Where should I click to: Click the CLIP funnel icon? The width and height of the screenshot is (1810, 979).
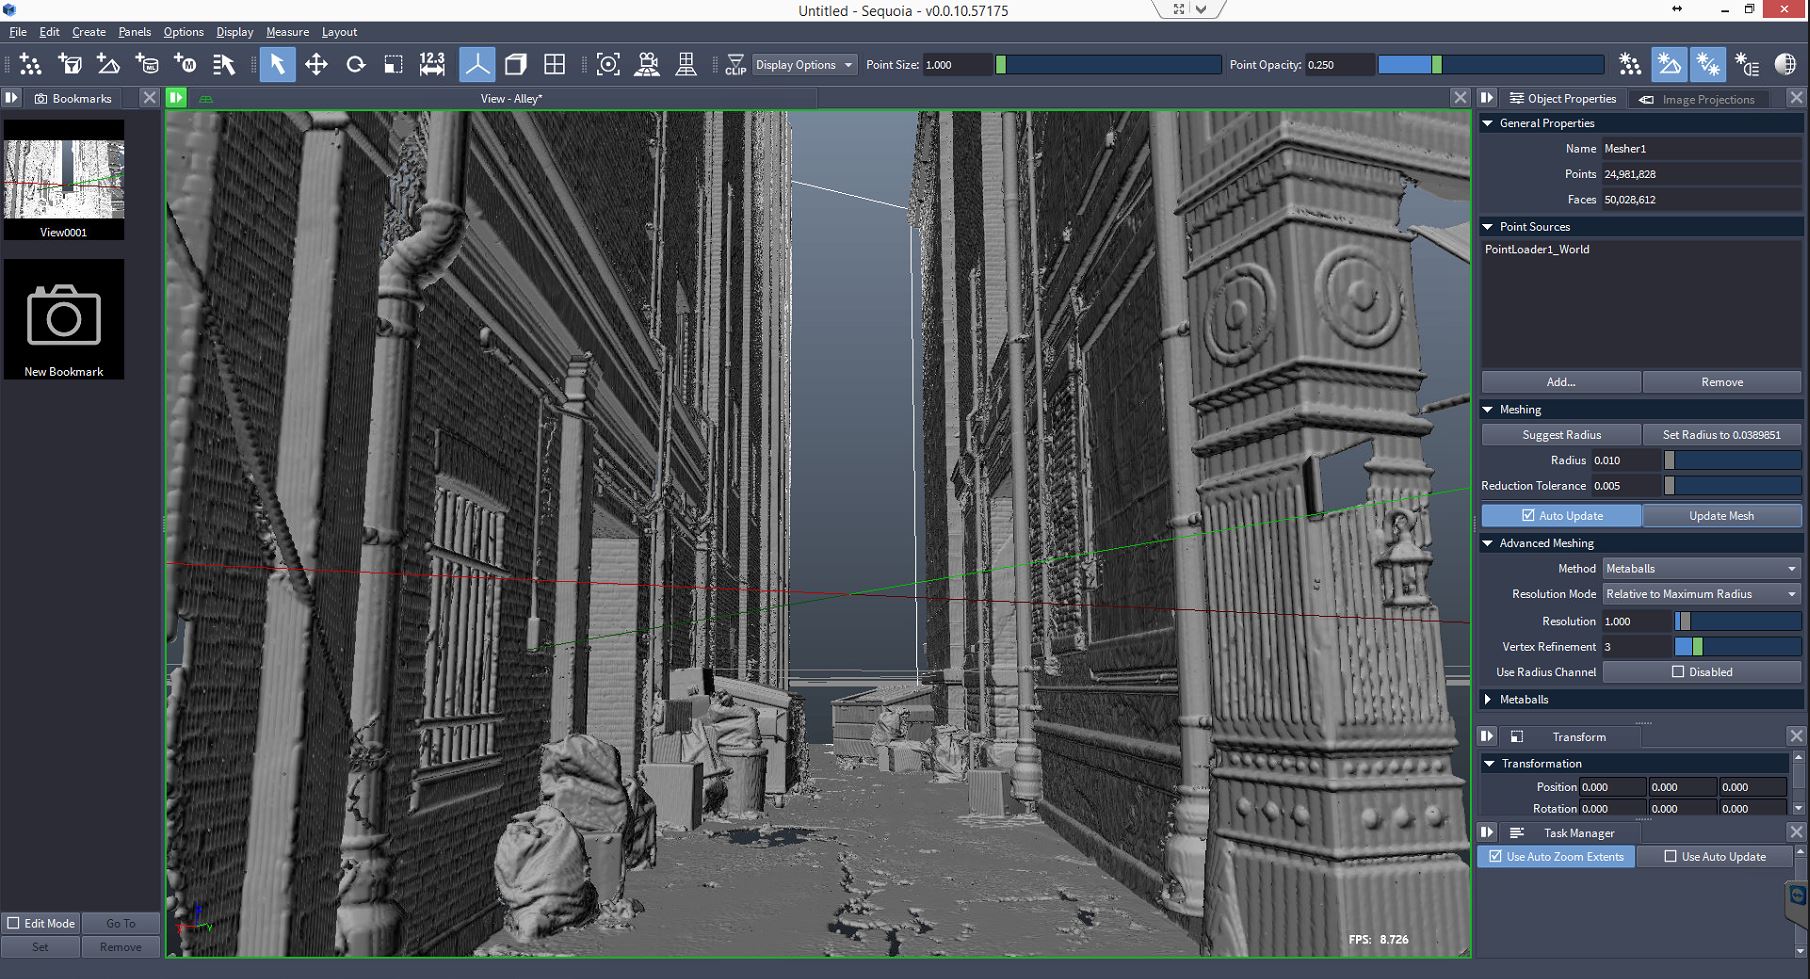[735, 65]
